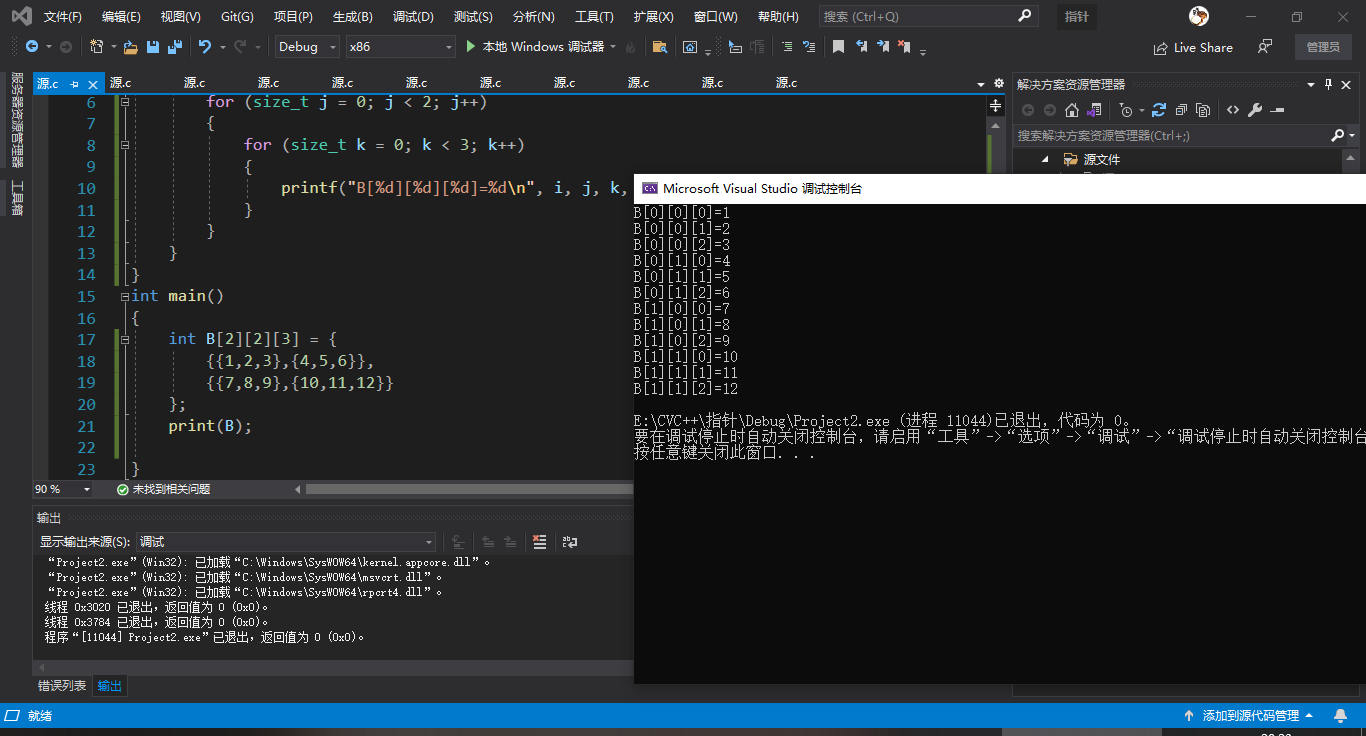This screenshot has width=1366, height=736.
Task: Open Properties wrench icon in Solution Explorer
Action: point(1255,110)
